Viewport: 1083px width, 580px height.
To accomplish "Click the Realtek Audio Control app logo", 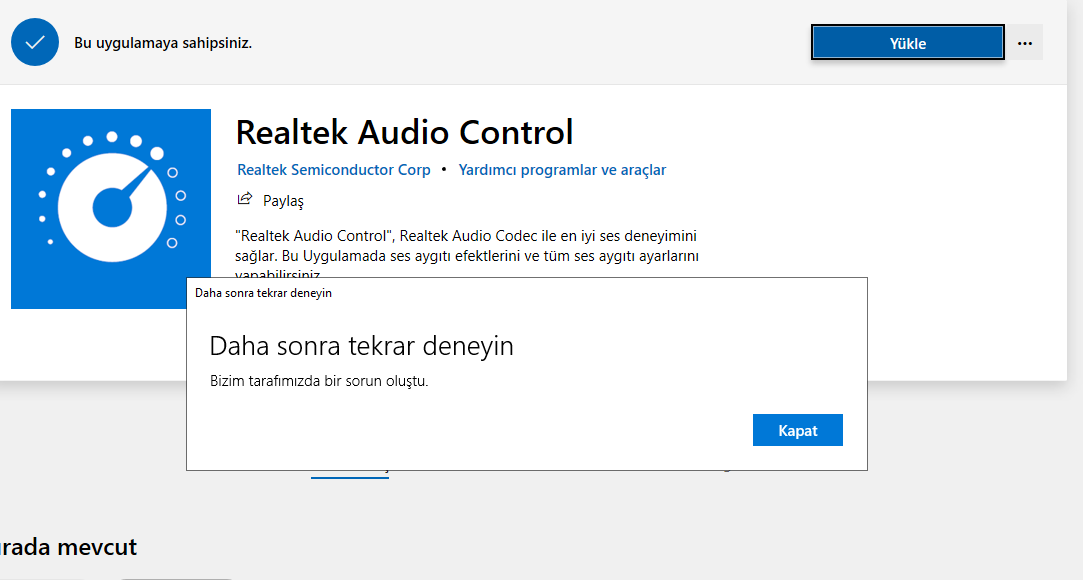I will click(111, 209).
